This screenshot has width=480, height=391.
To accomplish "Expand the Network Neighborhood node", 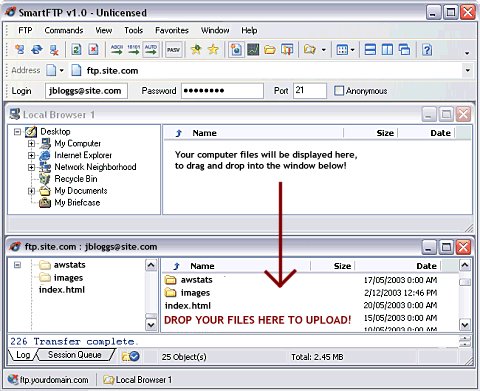I will point(31,167).
